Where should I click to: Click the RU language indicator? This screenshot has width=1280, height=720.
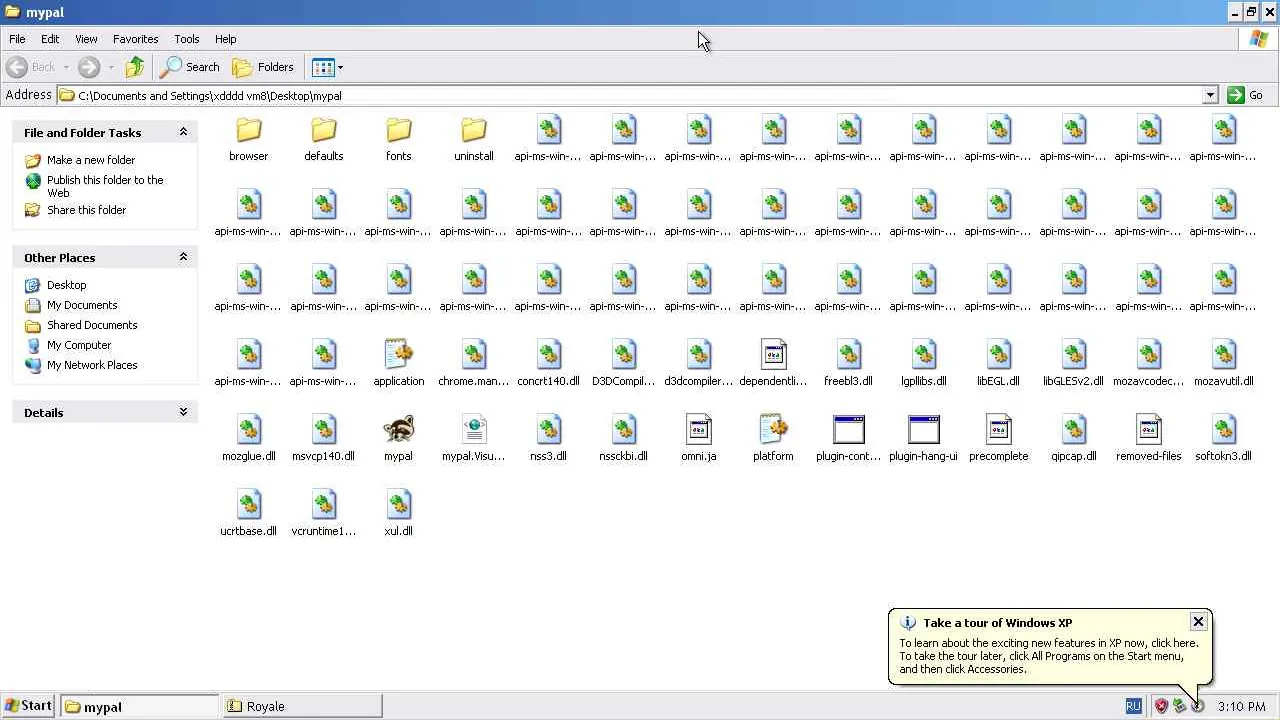tap(1133, 706)
